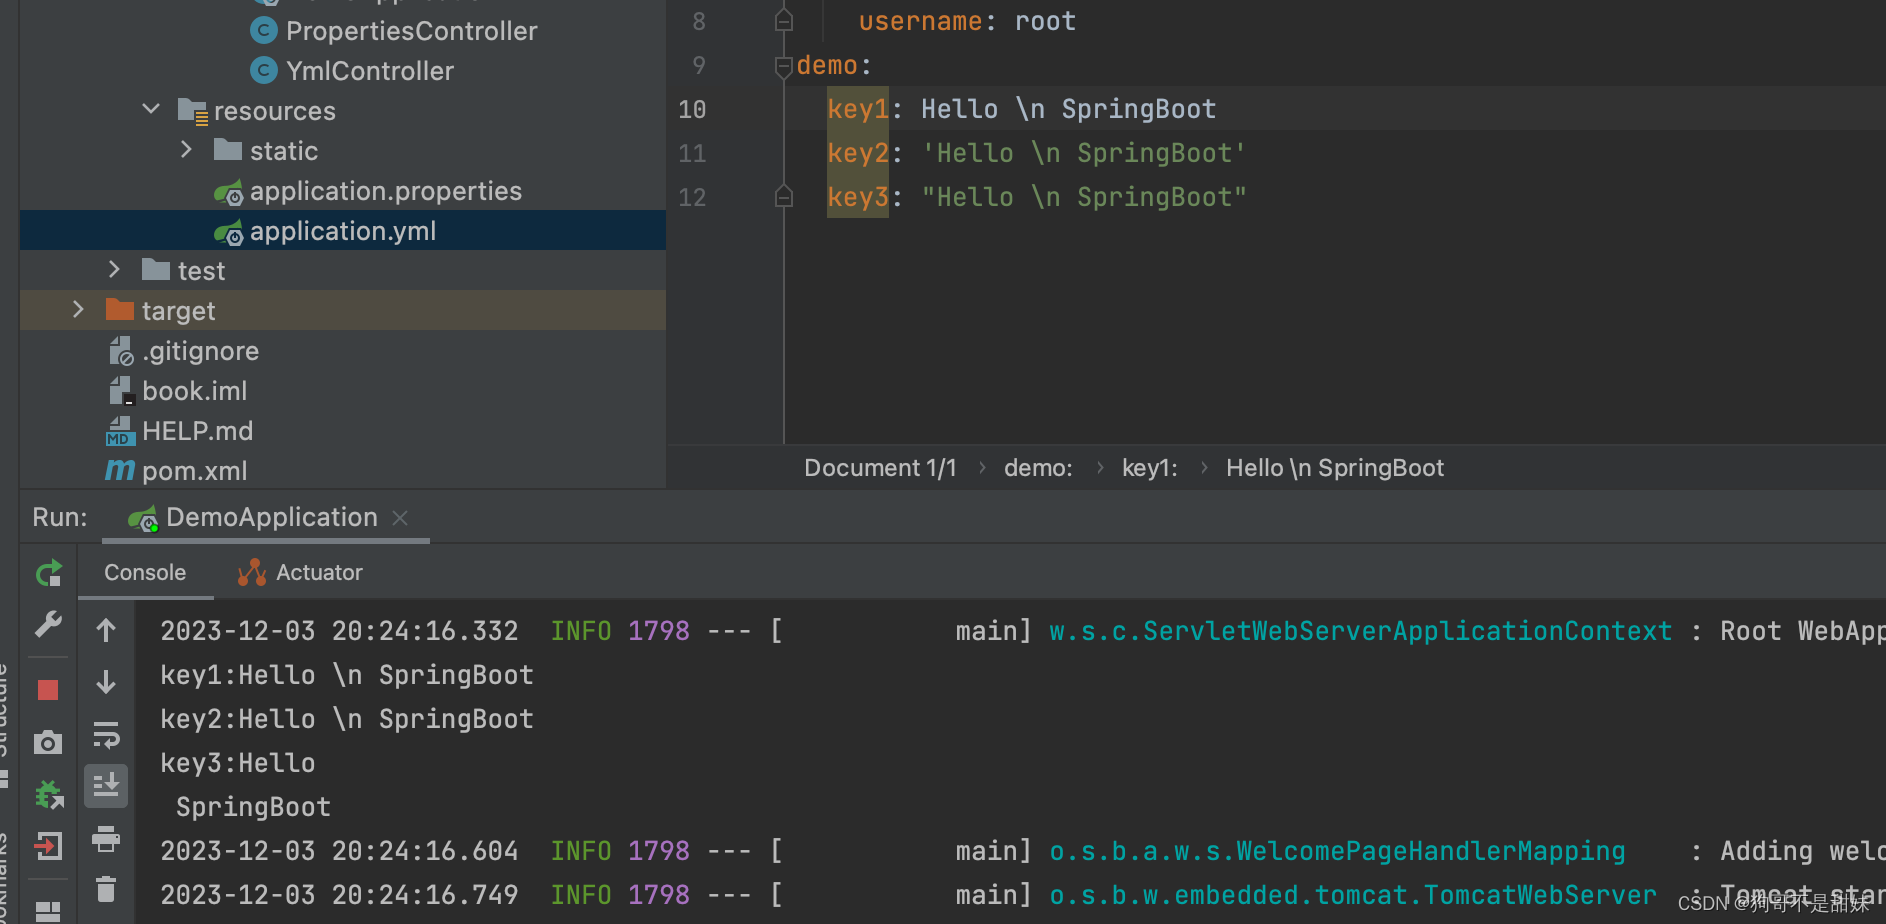Viewport: 1886px width, 924px height.
Task: Select the static folder
Action: coord(284,151)
